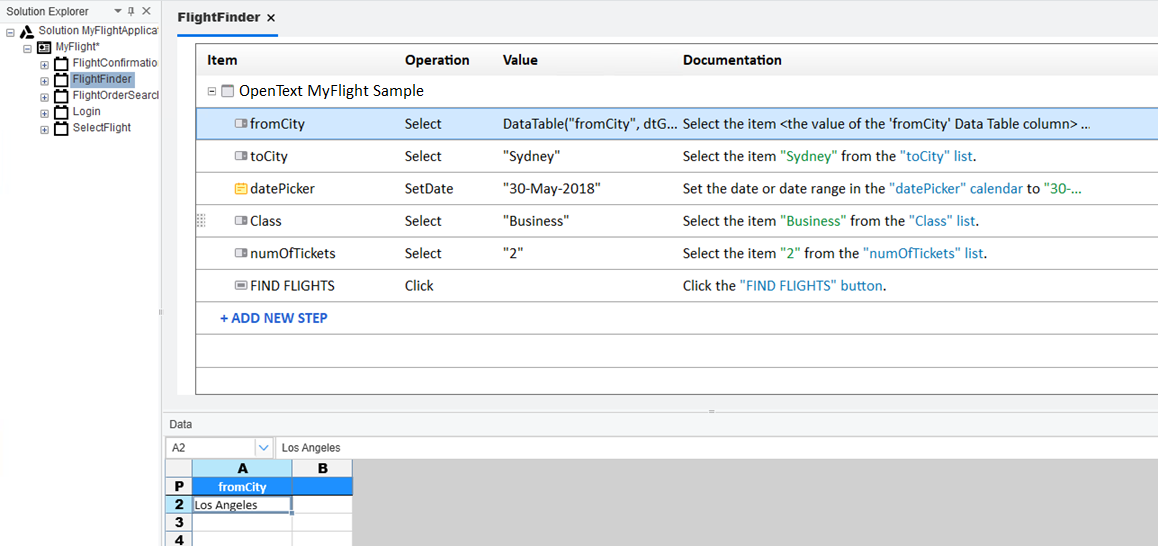
Task: Select FlightFinder in Solution Explorer
Action: (102, 79)
